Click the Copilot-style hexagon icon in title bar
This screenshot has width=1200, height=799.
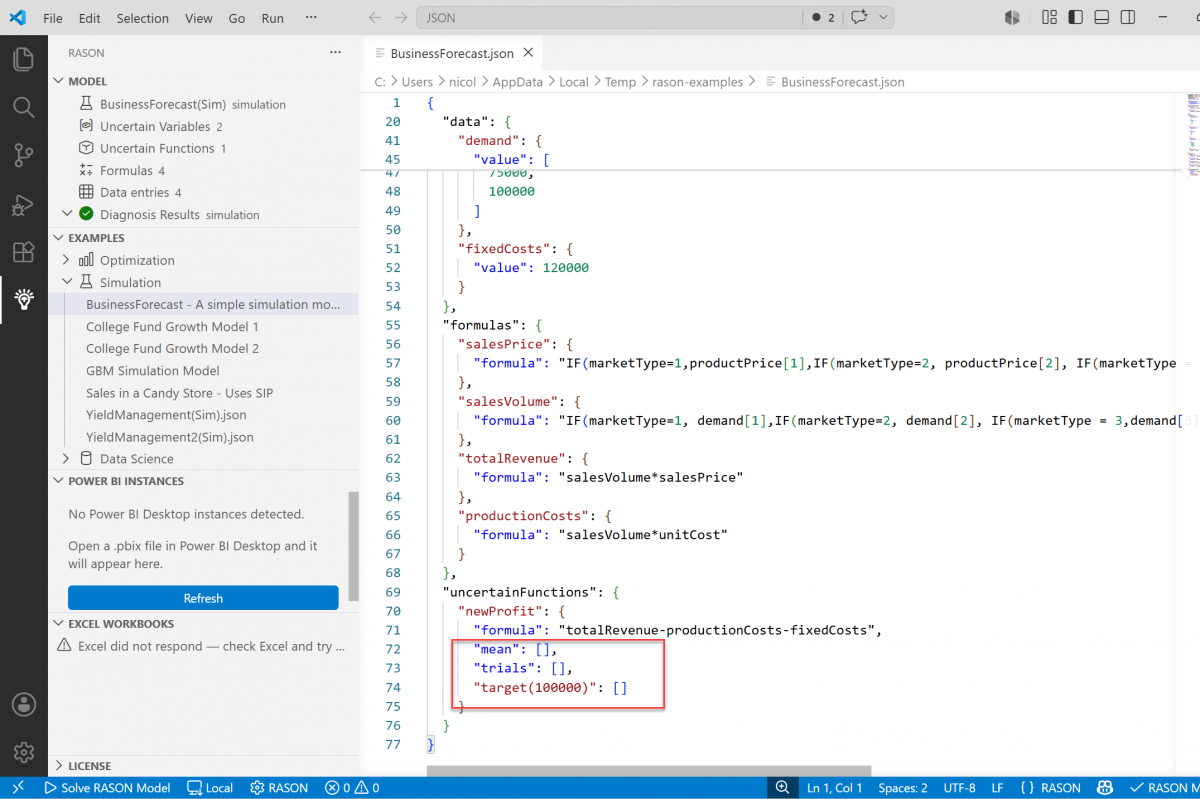click(x=1012, y=18)
